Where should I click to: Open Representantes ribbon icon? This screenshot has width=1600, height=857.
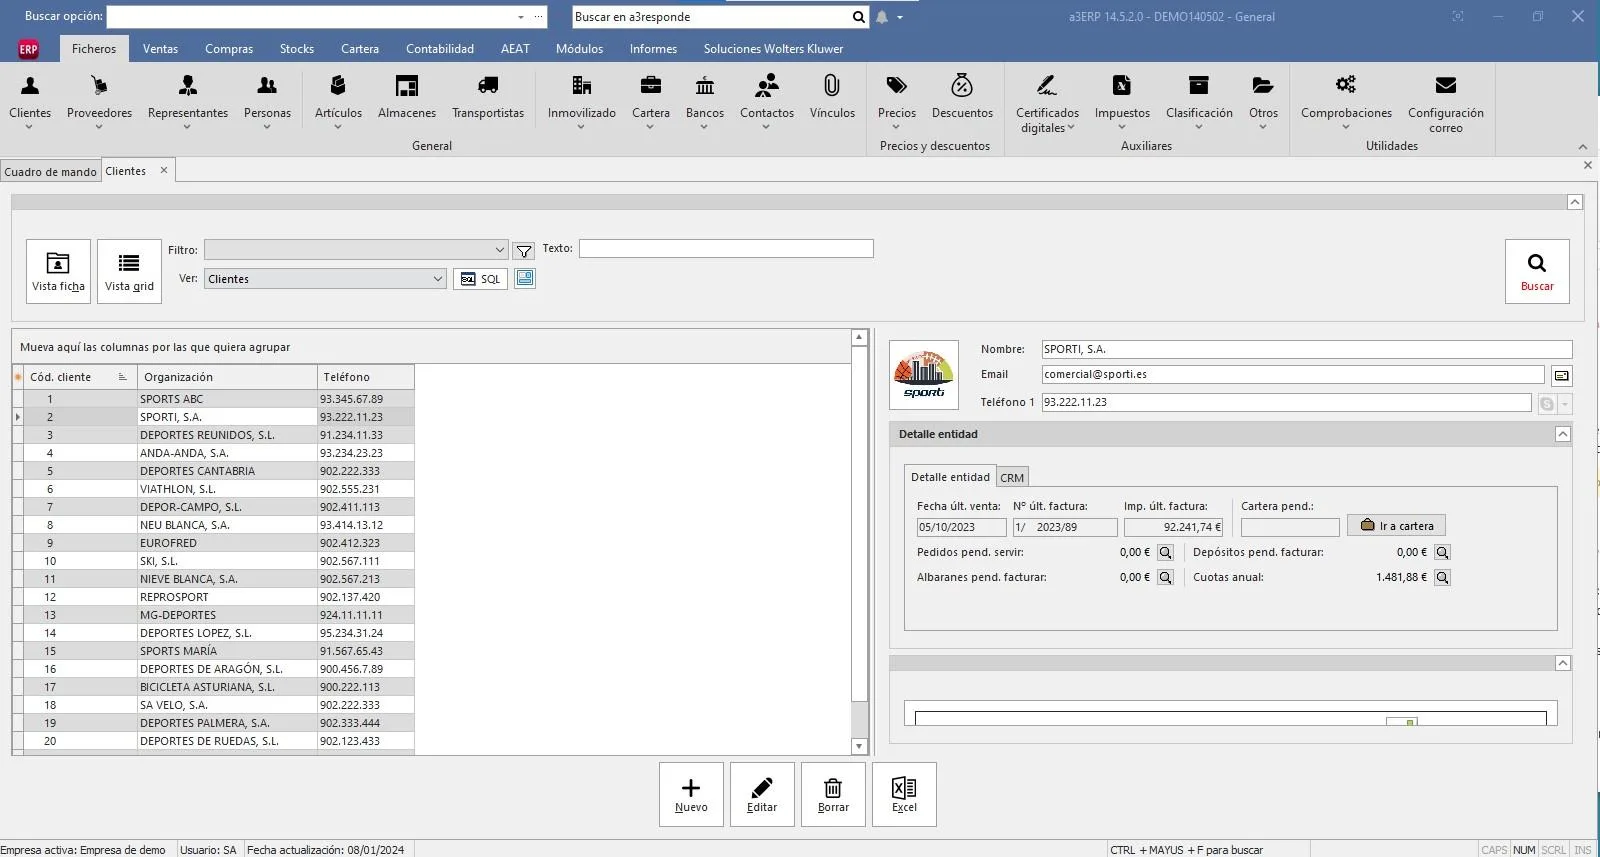tap(188, 99)
